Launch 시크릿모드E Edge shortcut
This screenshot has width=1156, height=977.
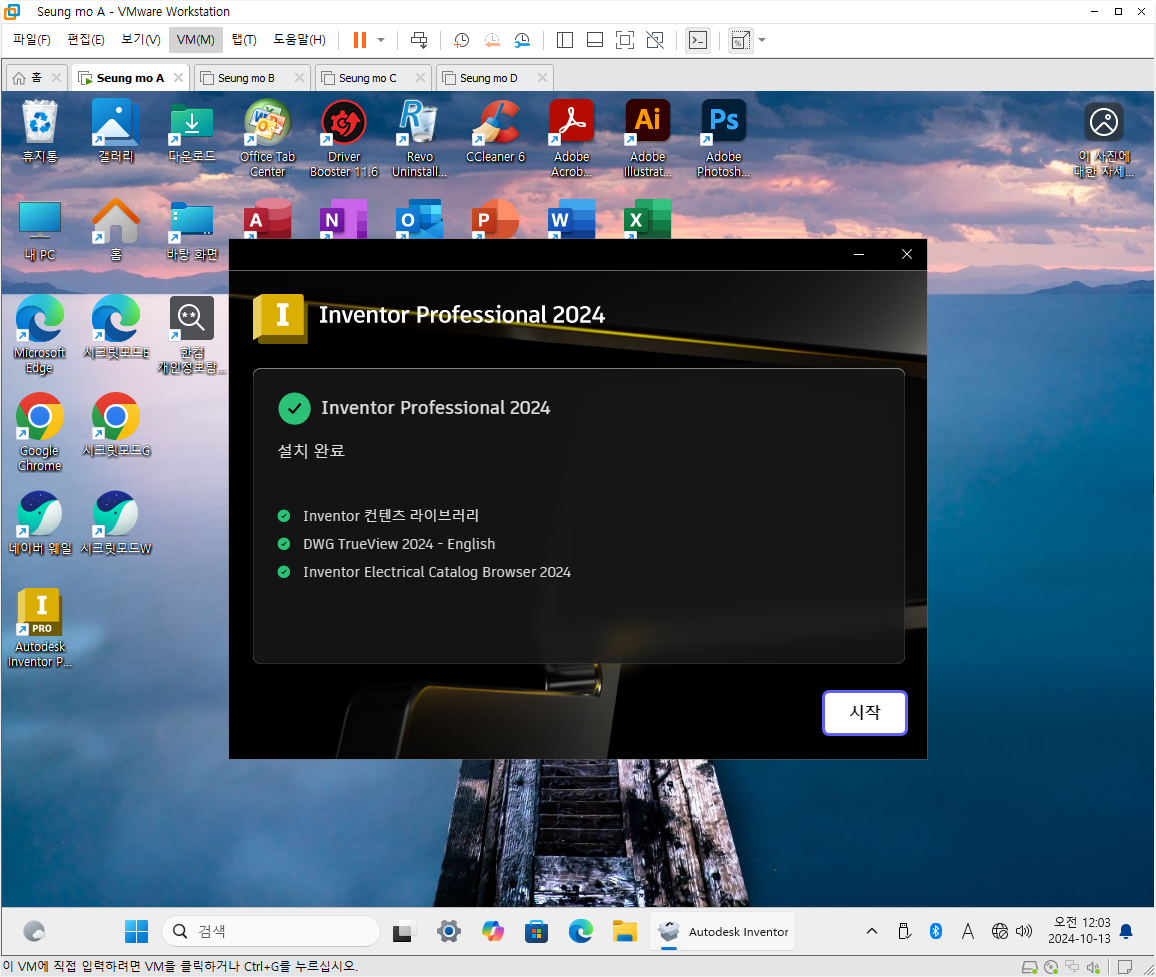[116, 327]
